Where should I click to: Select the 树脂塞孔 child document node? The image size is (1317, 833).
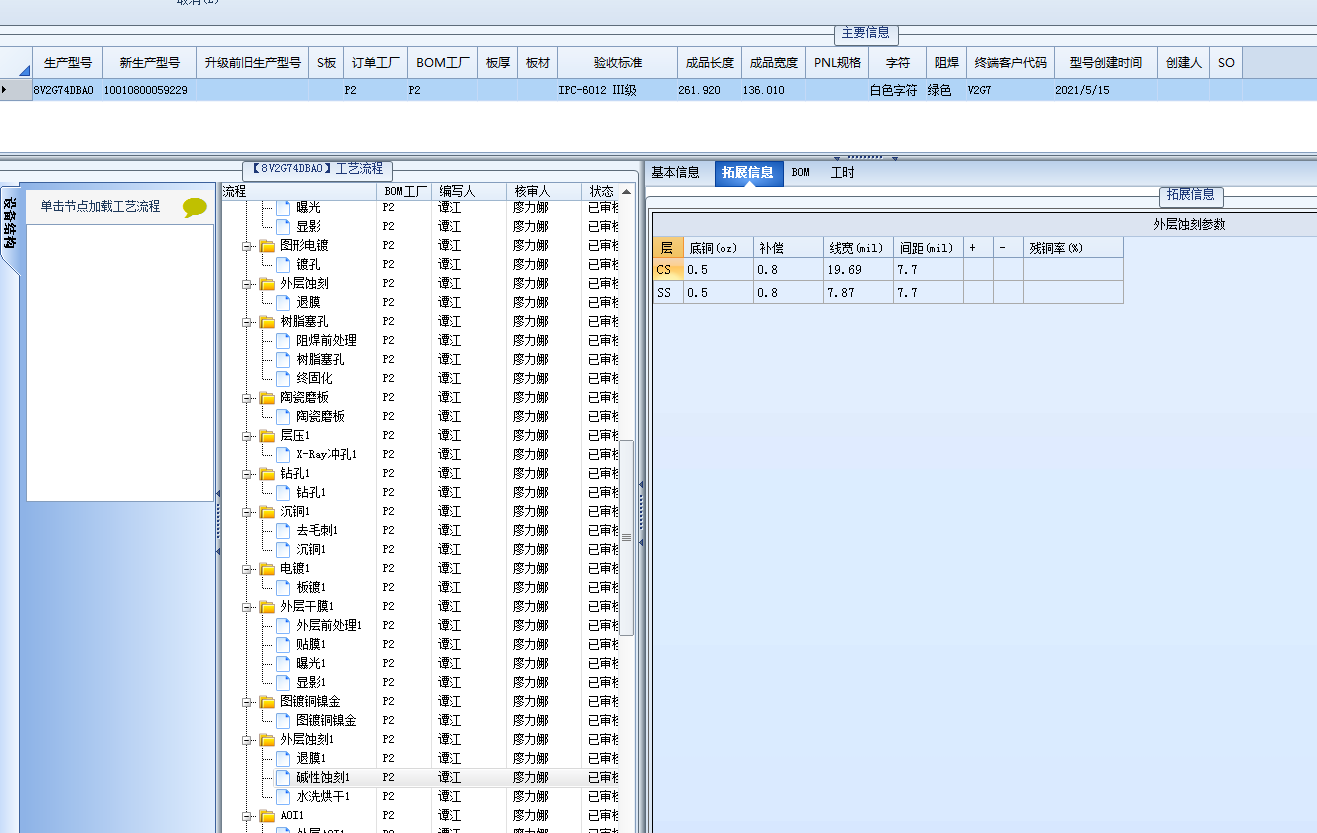tap(320, 359)
